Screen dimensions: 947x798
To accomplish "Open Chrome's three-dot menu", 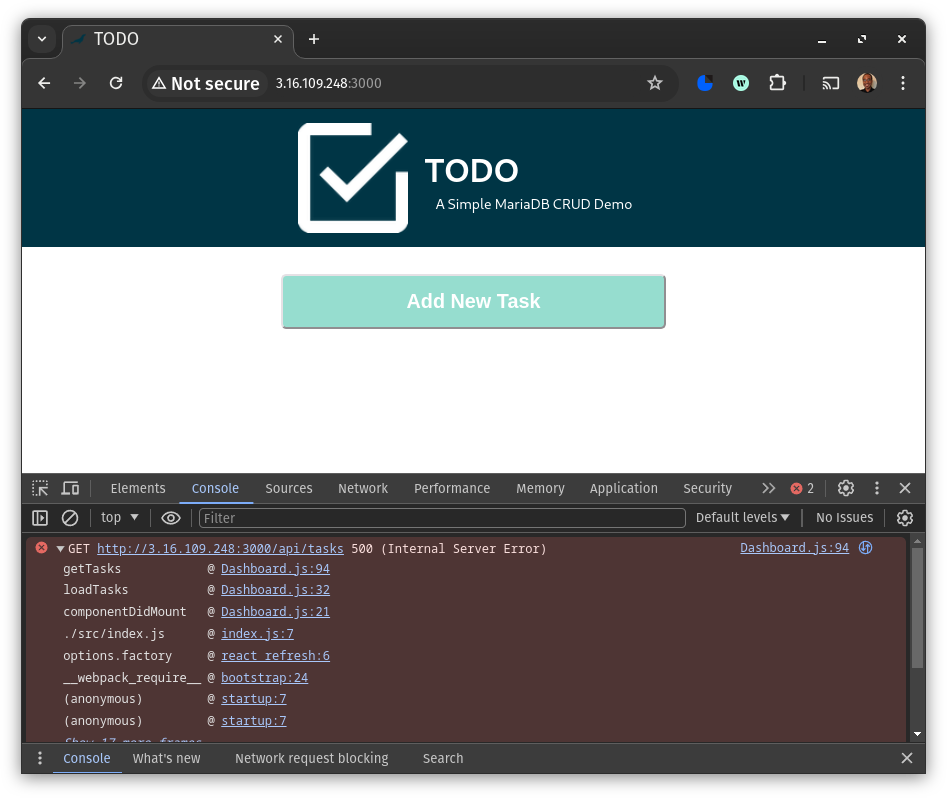I will point(903,83).
